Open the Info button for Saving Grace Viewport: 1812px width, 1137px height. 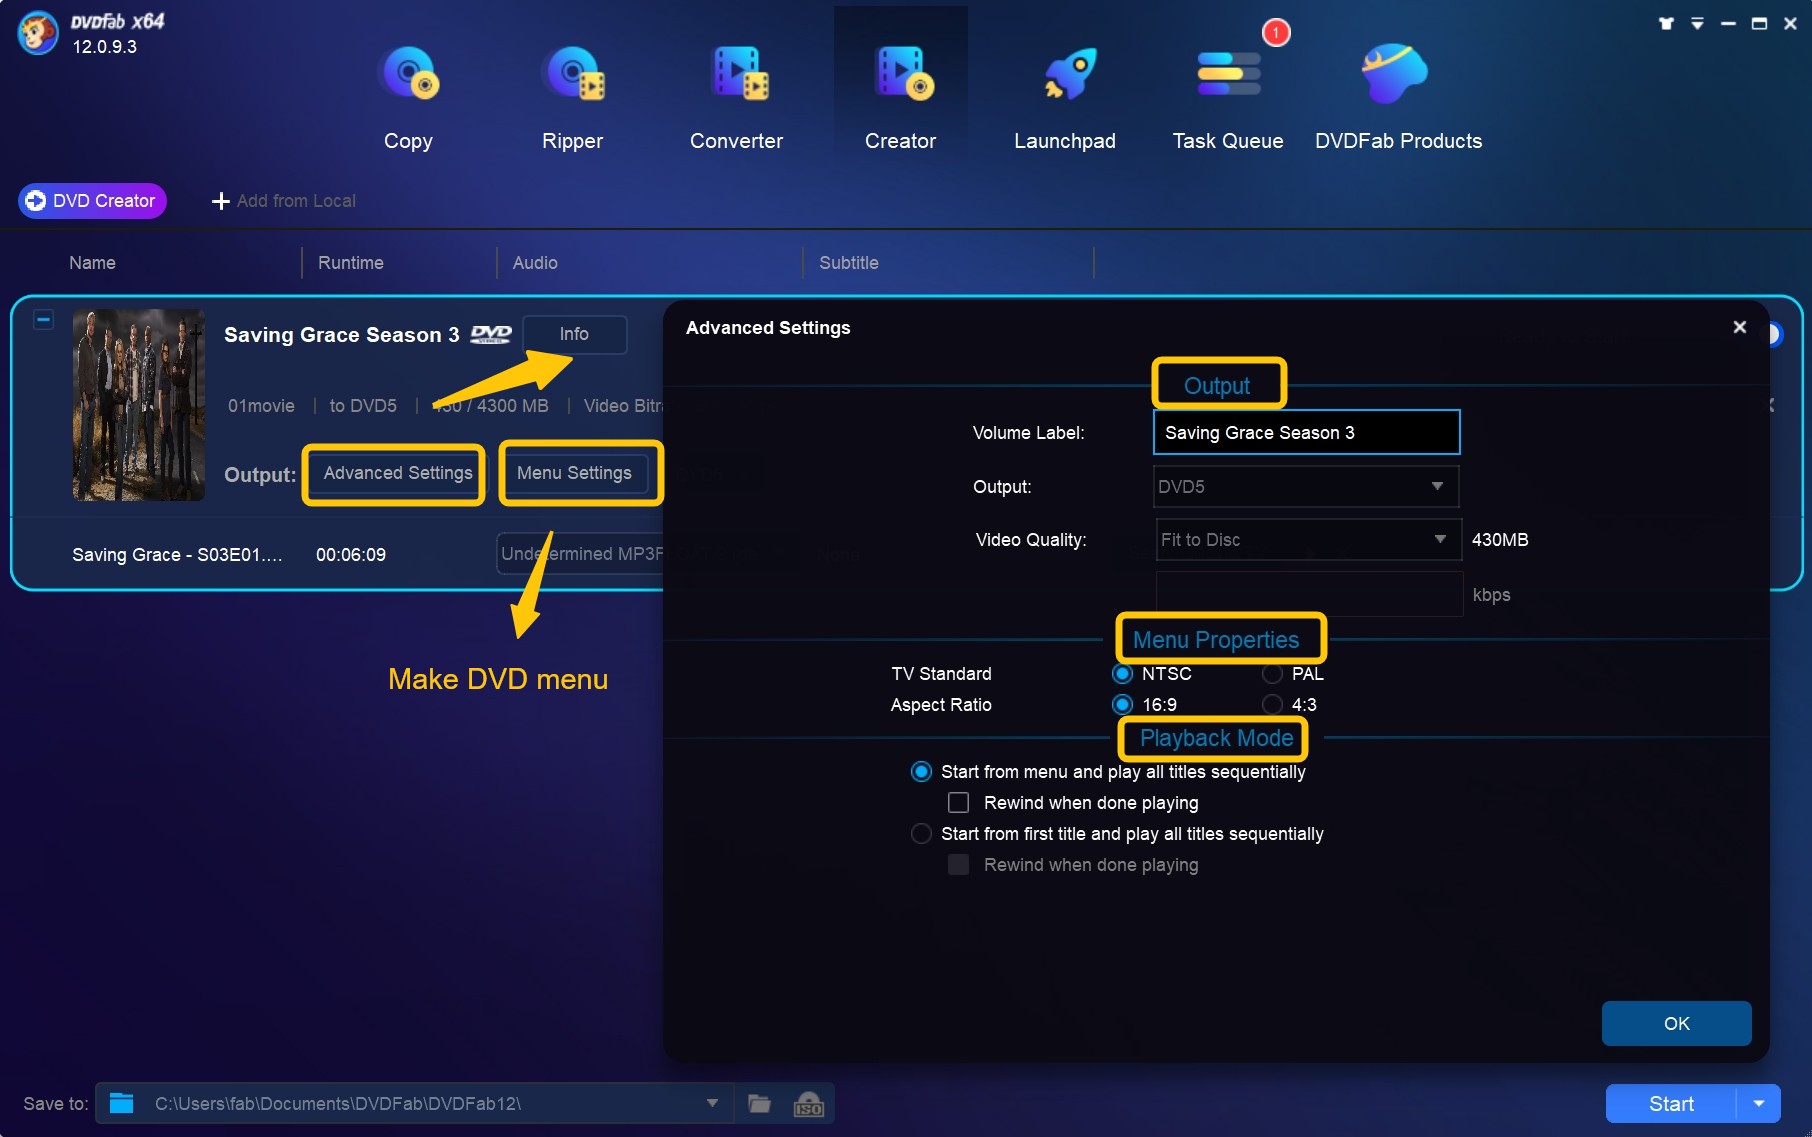[x=574, y=334]
